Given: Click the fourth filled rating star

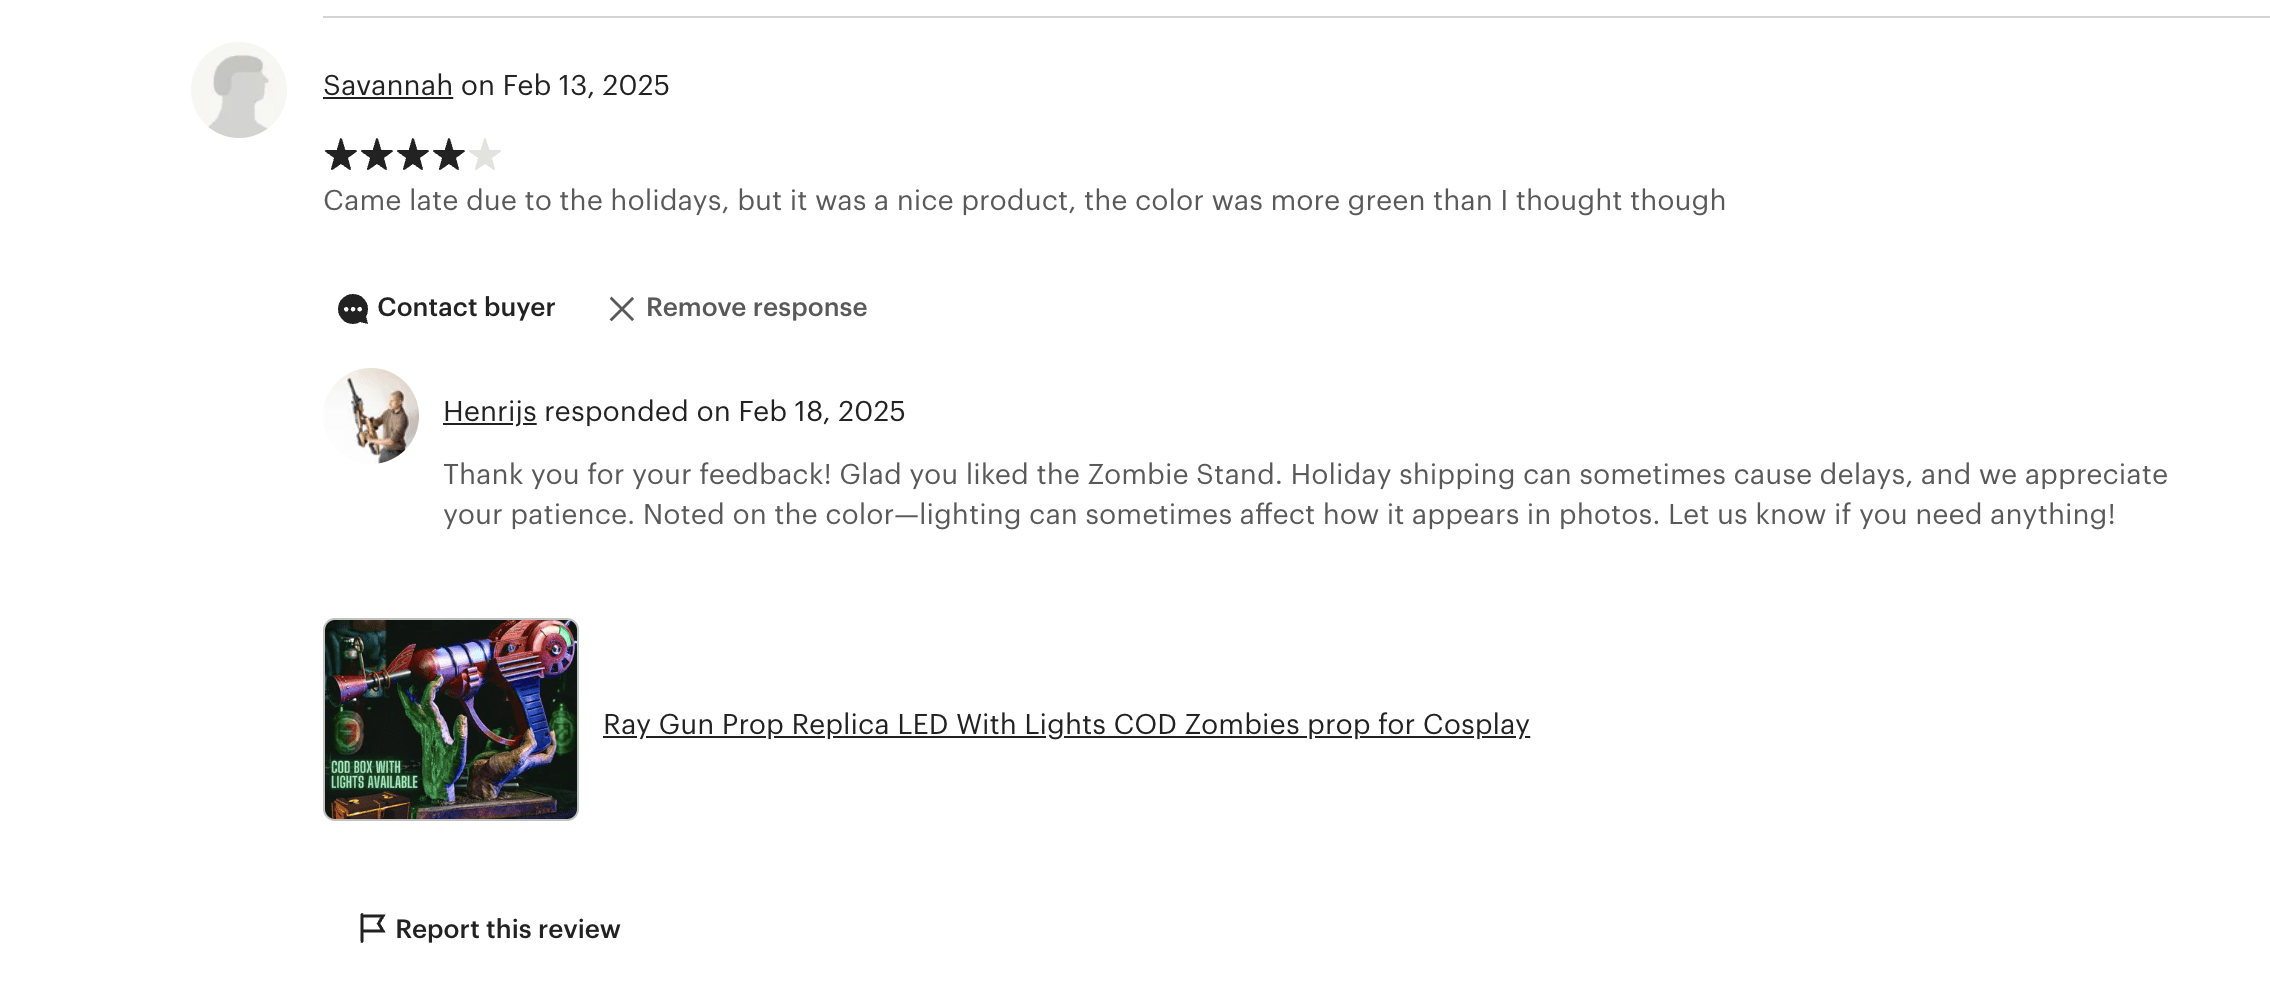Looking at the screenshot, I should pos(449,155).
